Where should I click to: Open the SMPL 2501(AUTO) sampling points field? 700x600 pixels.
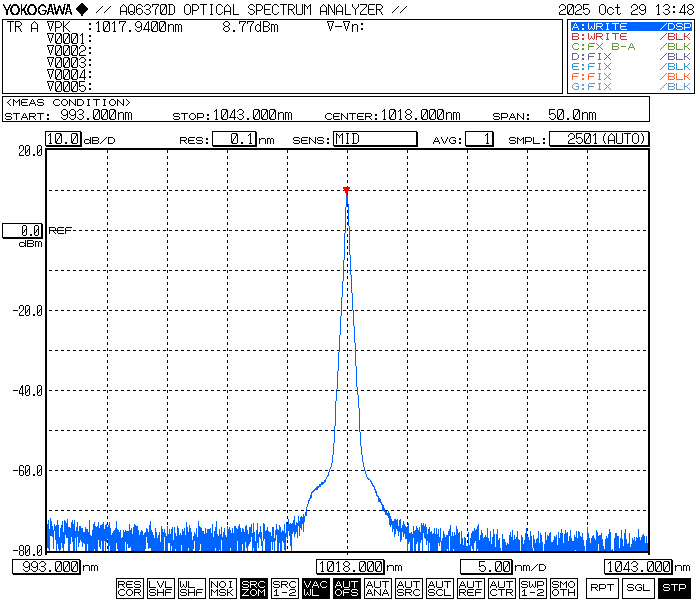[x=599, y=139]
